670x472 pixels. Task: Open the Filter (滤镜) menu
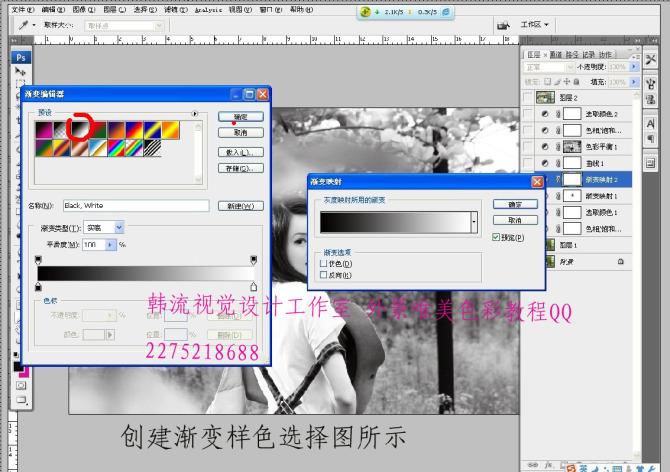tap(176, 9)
